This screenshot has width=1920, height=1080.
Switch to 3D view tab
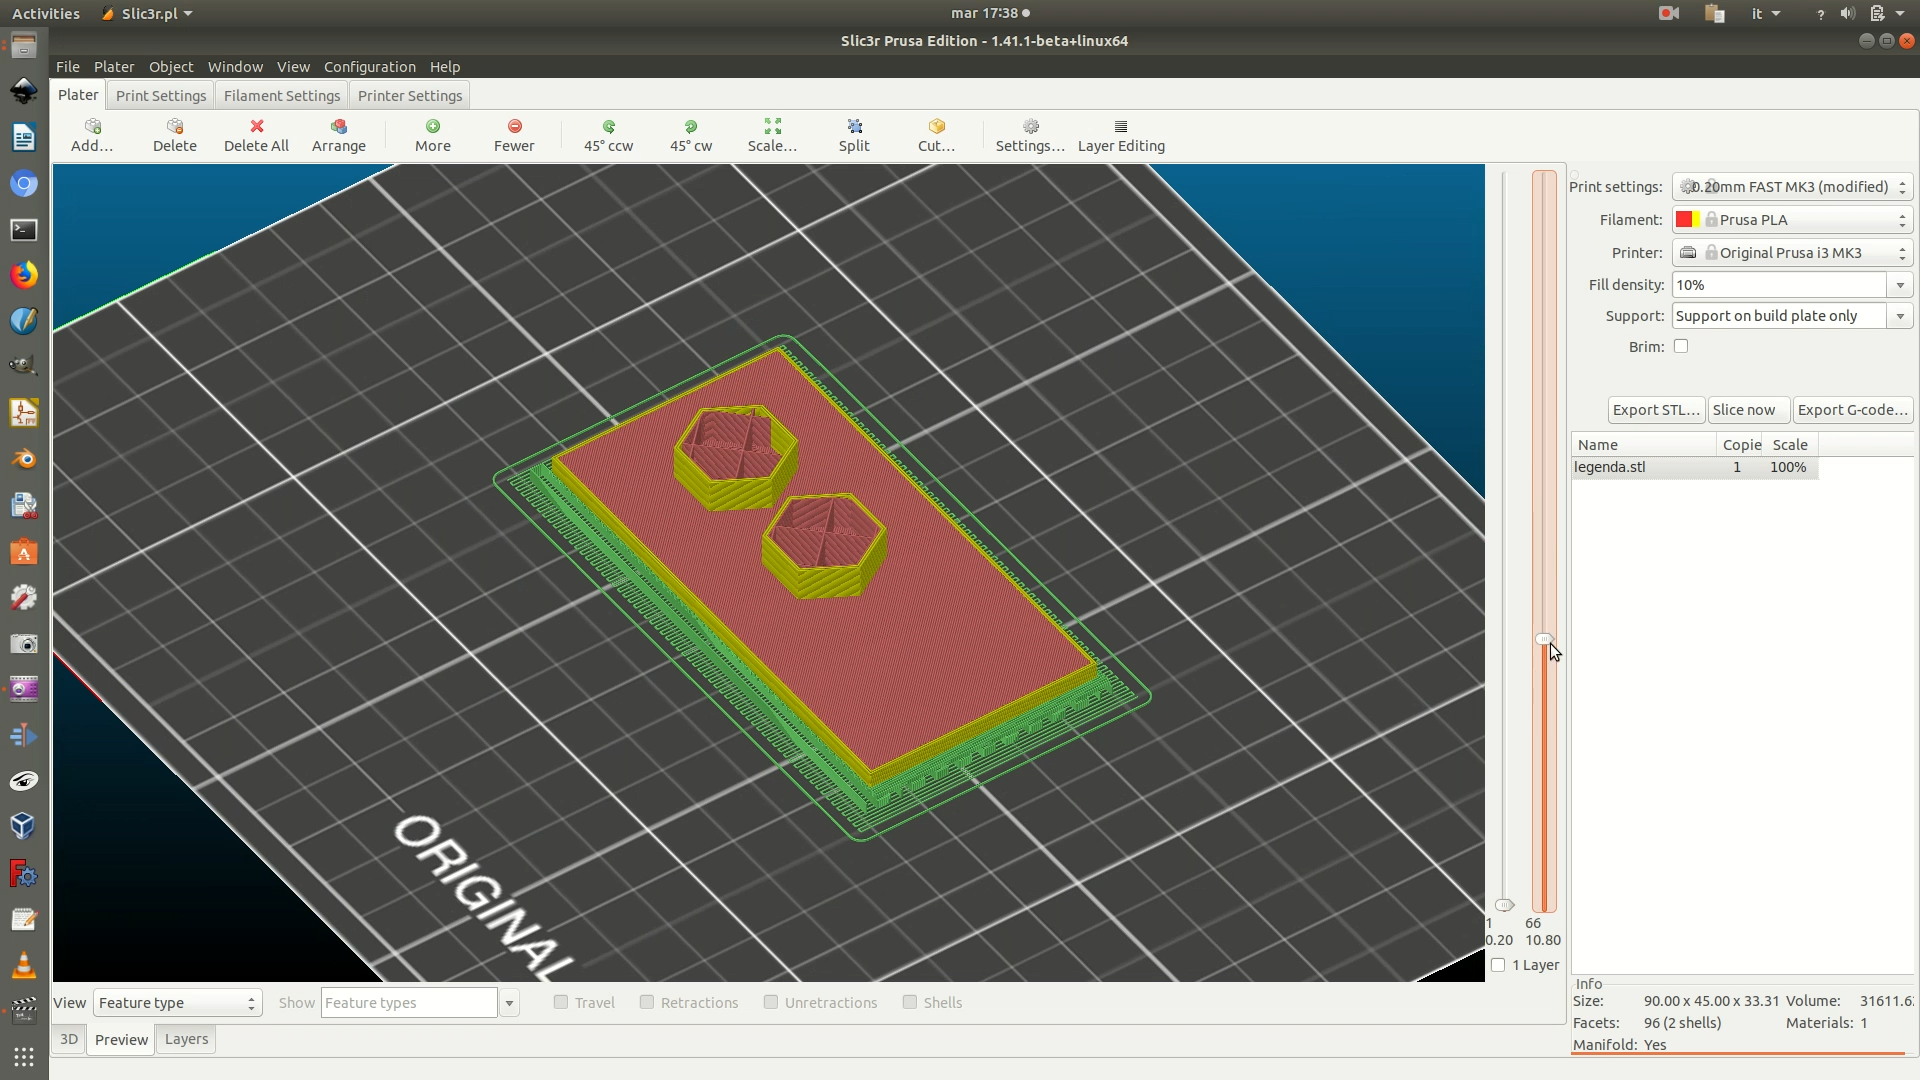tap(69, 1039)
